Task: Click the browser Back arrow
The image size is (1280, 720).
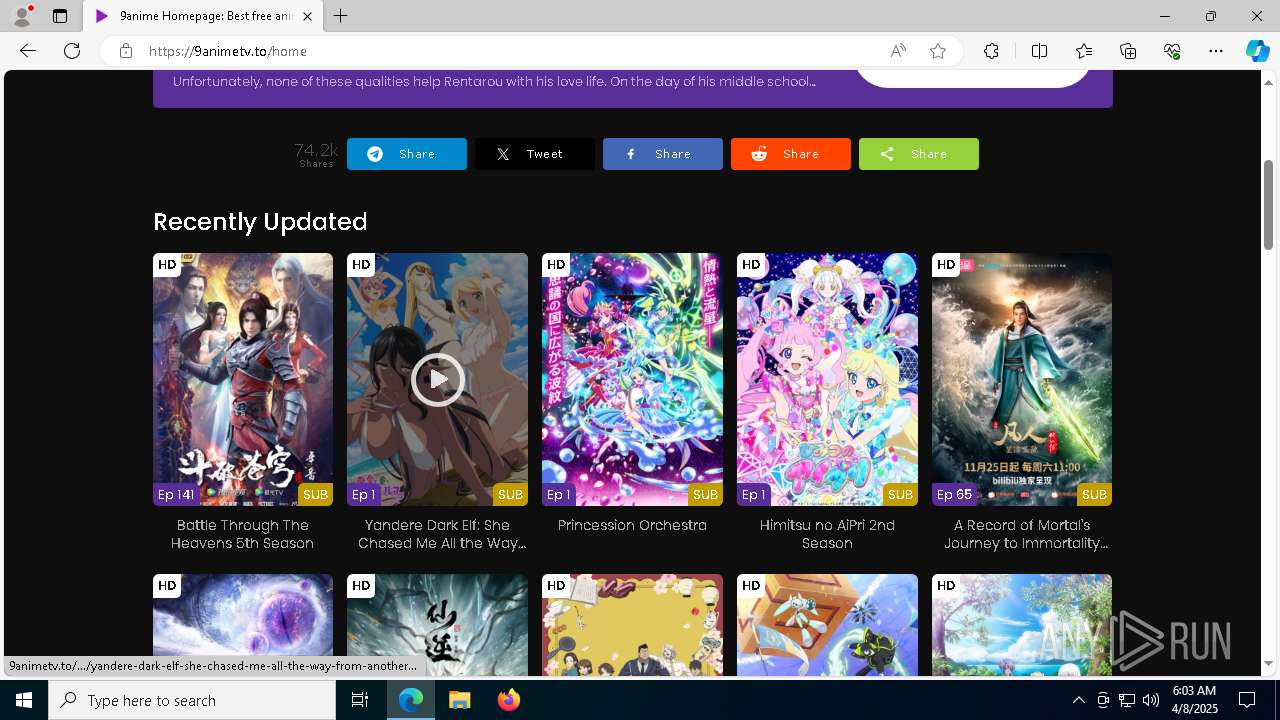Action: (x=28, y=51)
